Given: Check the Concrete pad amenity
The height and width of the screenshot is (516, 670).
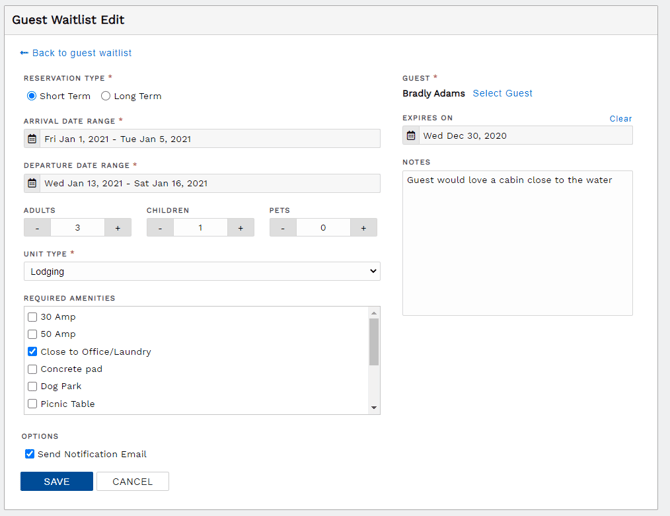Looking at the screenshot, I should point(32,369).
